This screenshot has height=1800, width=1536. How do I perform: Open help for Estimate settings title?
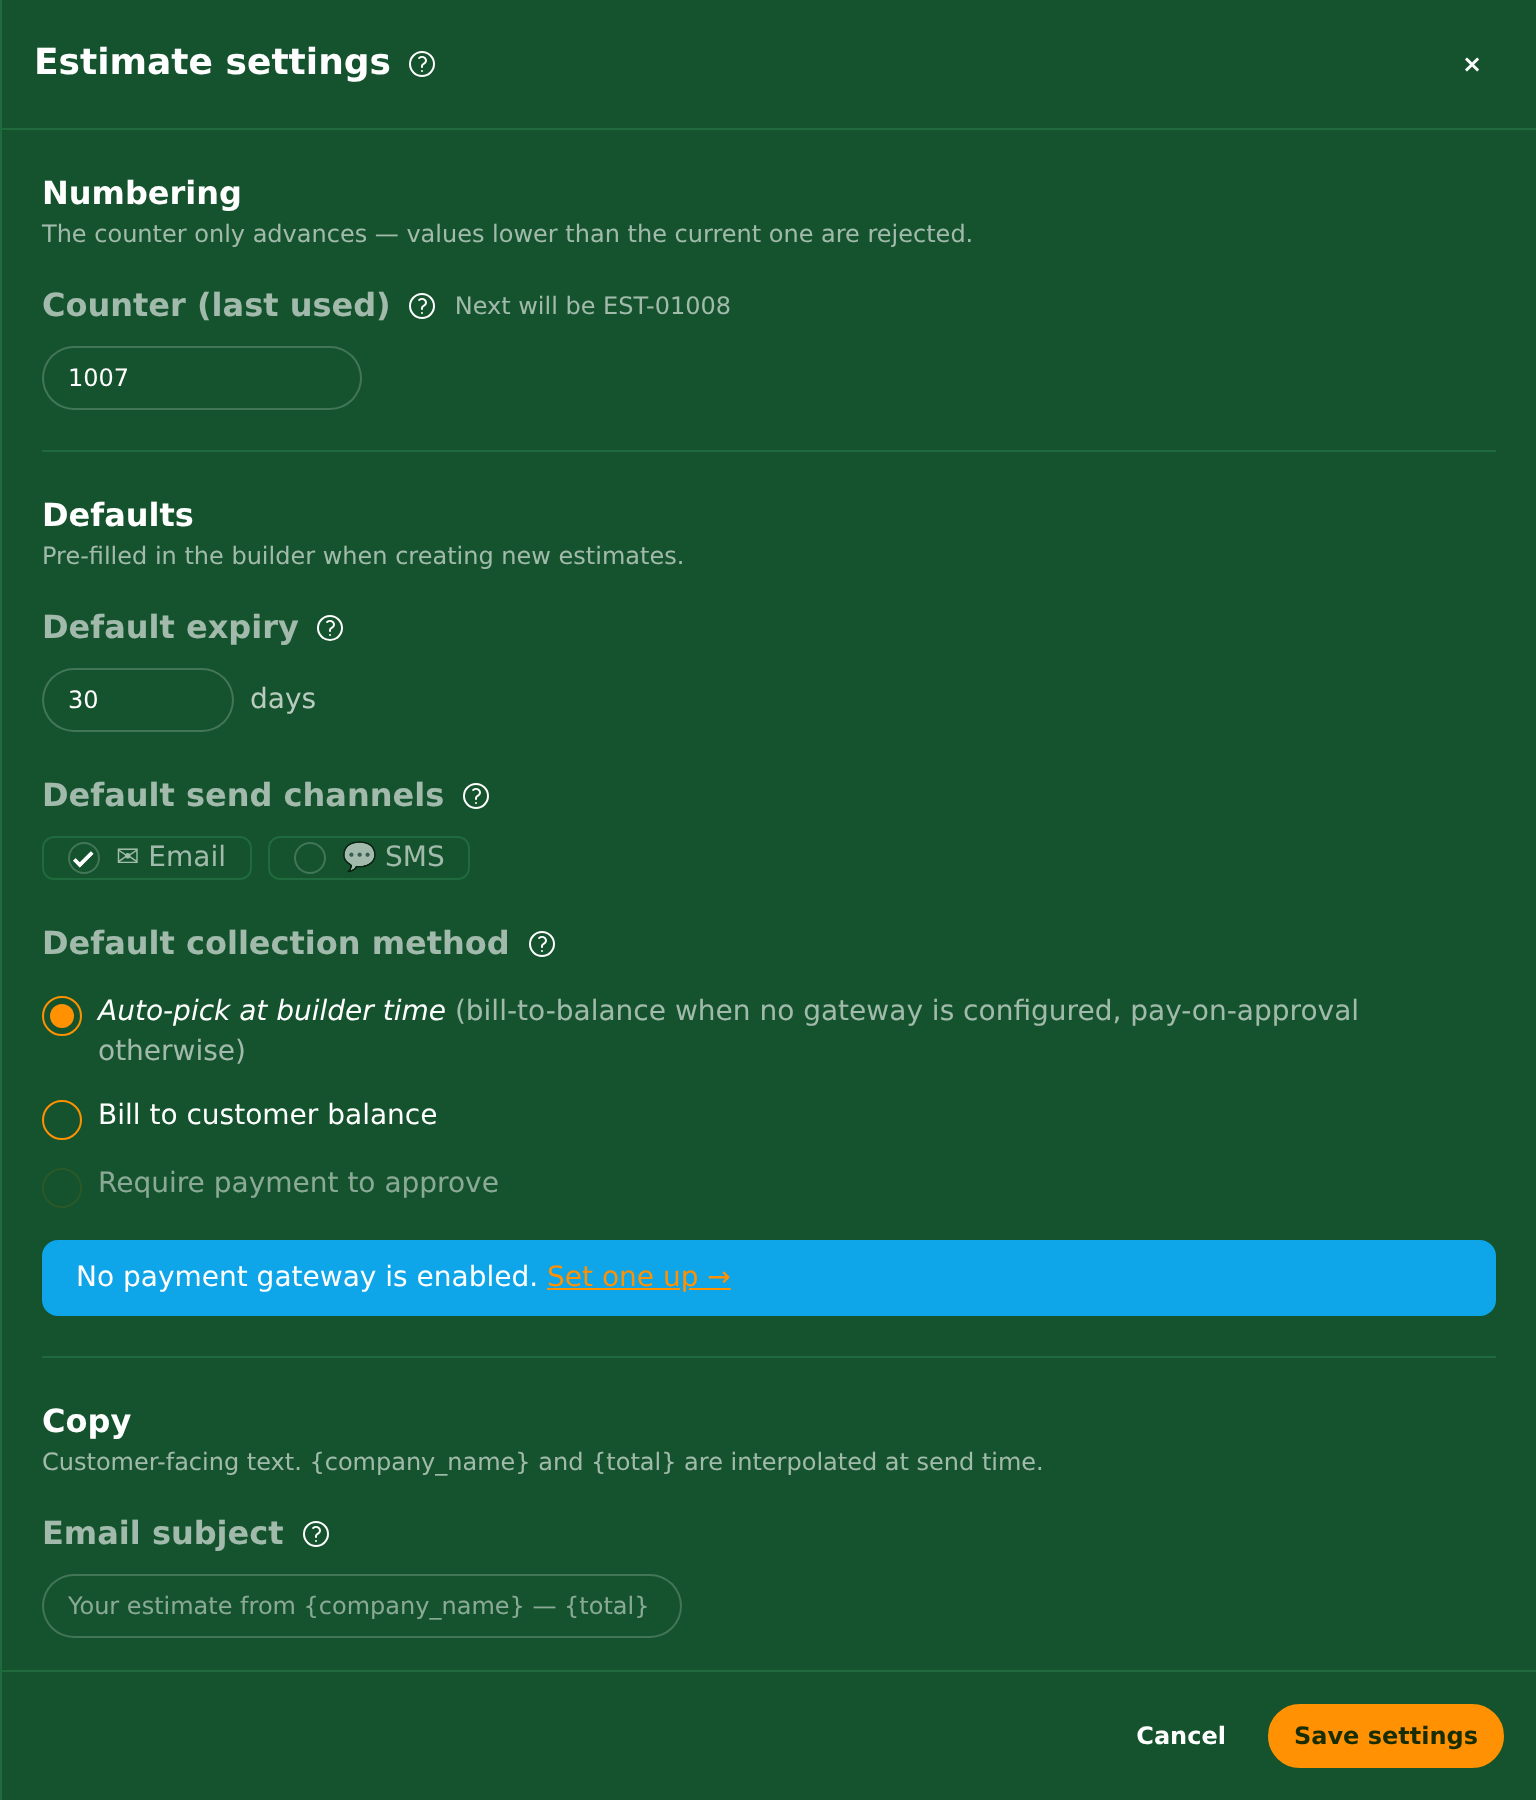[x=422, y=64]
